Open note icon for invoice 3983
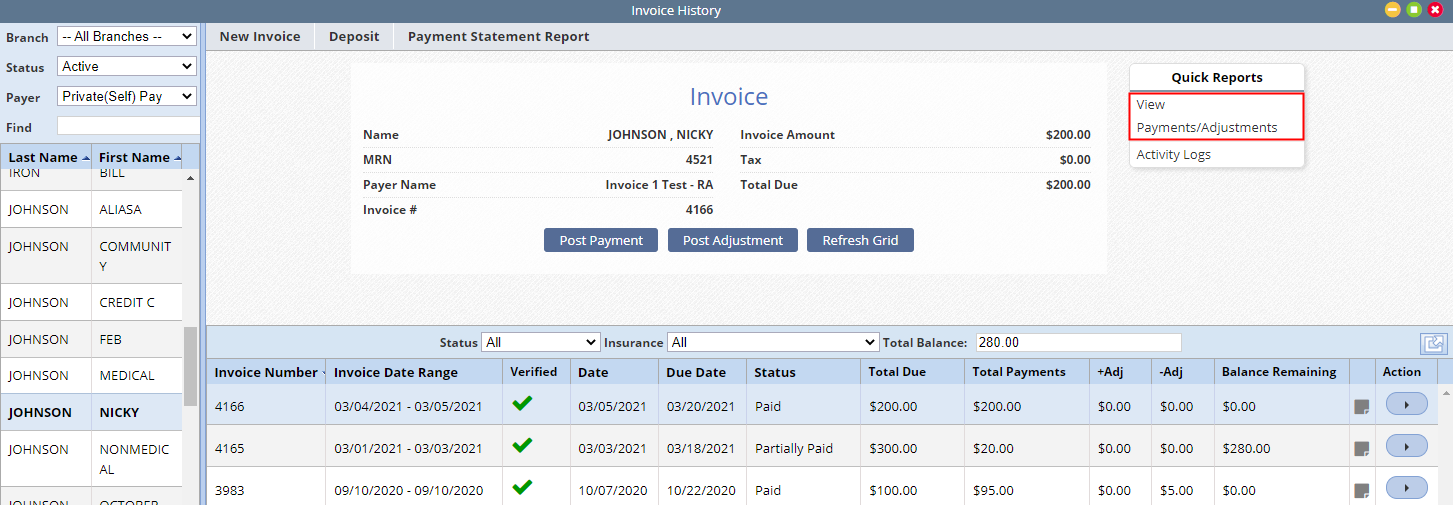The height and width of the screenshot is (505, 1453). [1361, 491]
